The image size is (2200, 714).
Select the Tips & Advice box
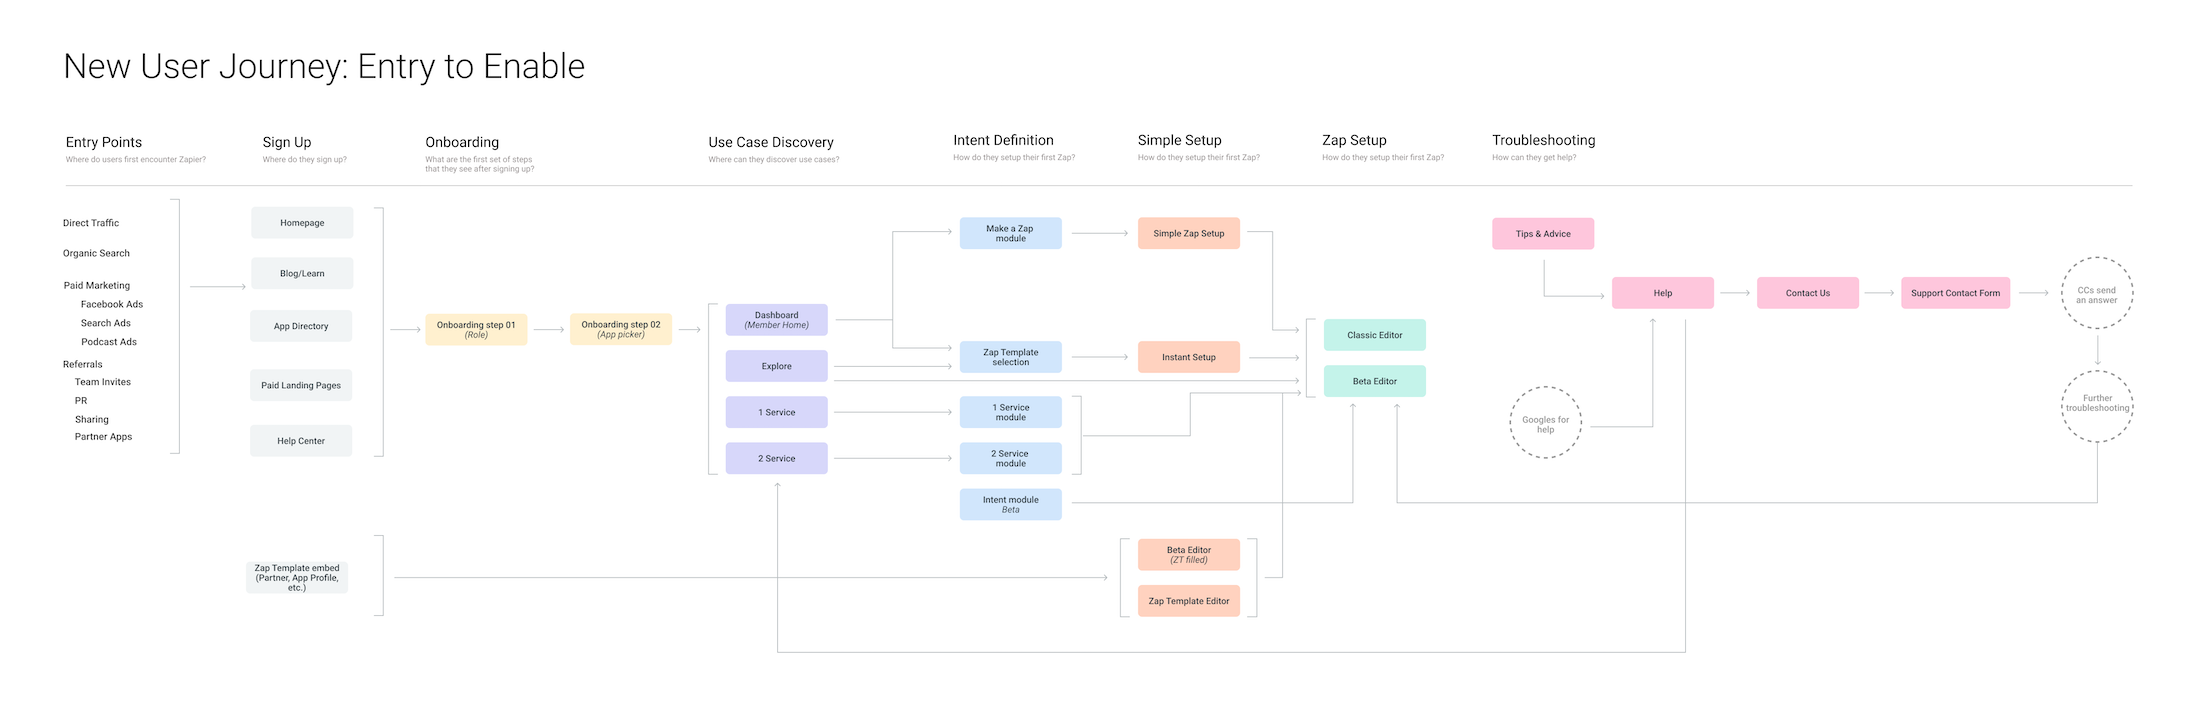(1542, 234)
